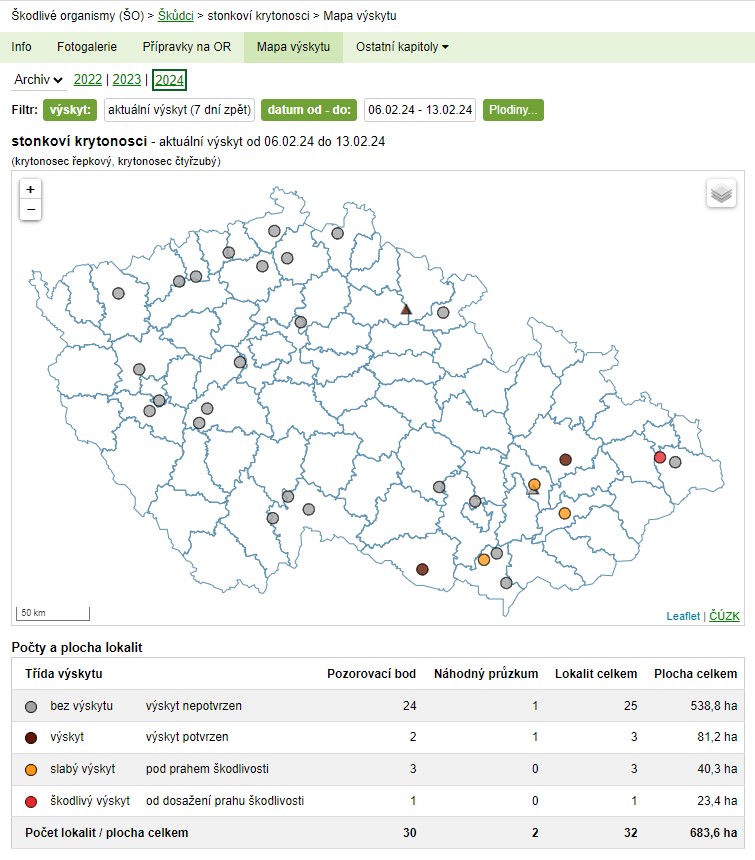Image resolution: width=755 pixels, height=860 pixels.
Task: Click the brown legend dot for výskyt
Action: click(31, 738)
